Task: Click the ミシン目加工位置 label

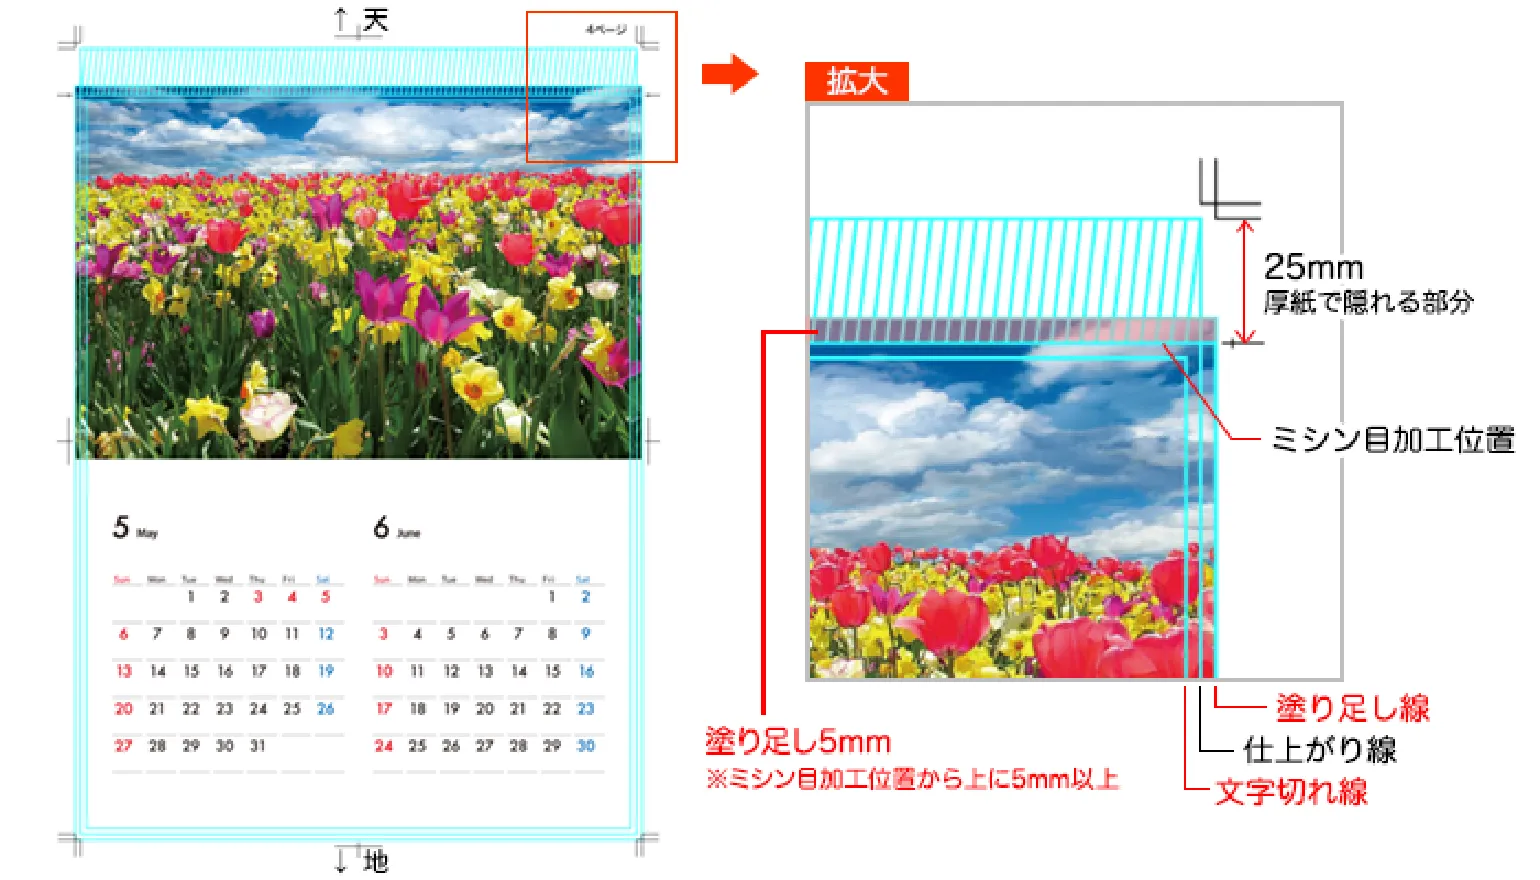Action: pos(1391,439)
